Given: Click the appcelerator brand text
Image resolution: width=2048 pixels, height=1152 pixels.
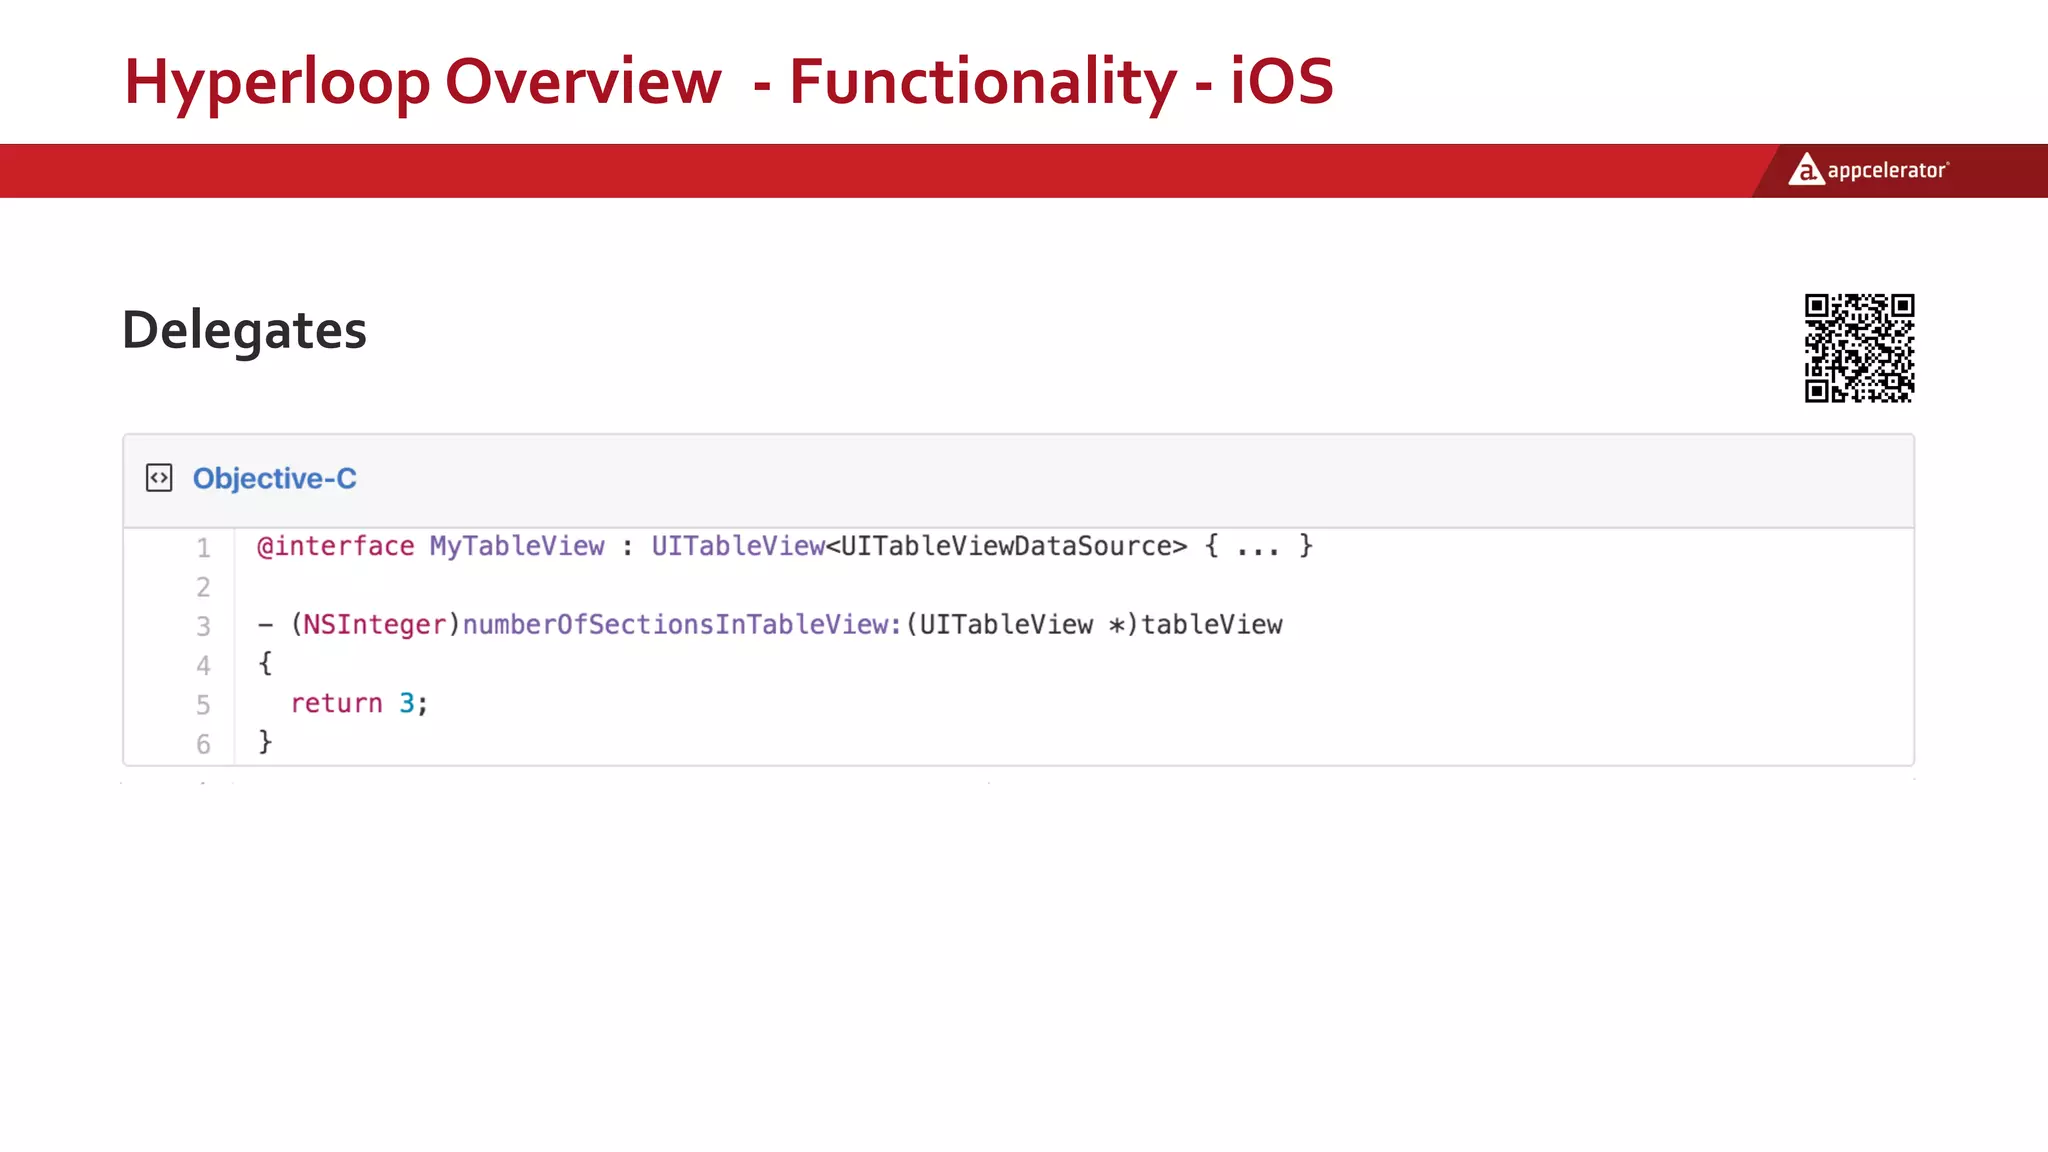Looking at the screenshot, I should pyautogui.click(x=1887, y=171).
